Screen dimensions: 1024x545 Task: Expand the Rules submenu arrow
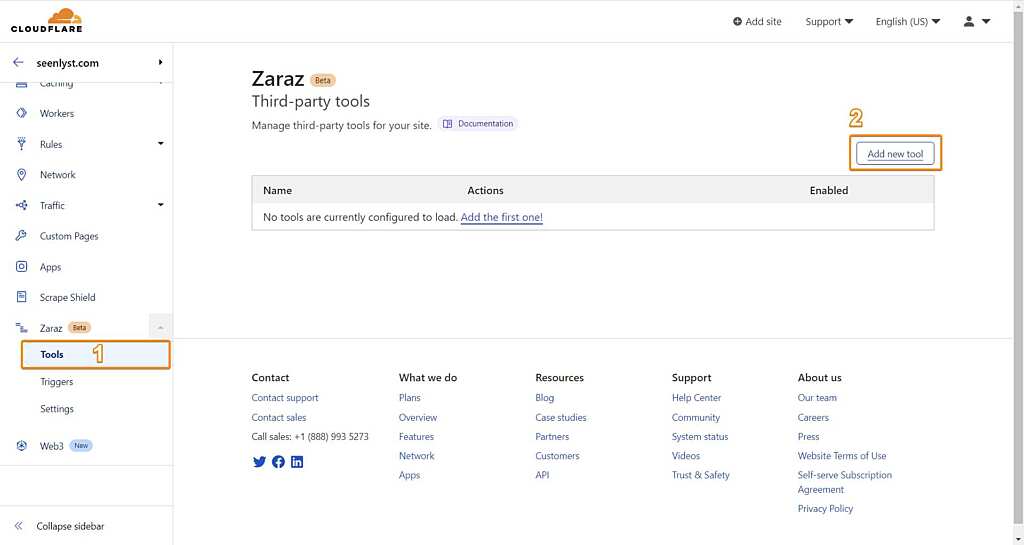coord(161,144)
